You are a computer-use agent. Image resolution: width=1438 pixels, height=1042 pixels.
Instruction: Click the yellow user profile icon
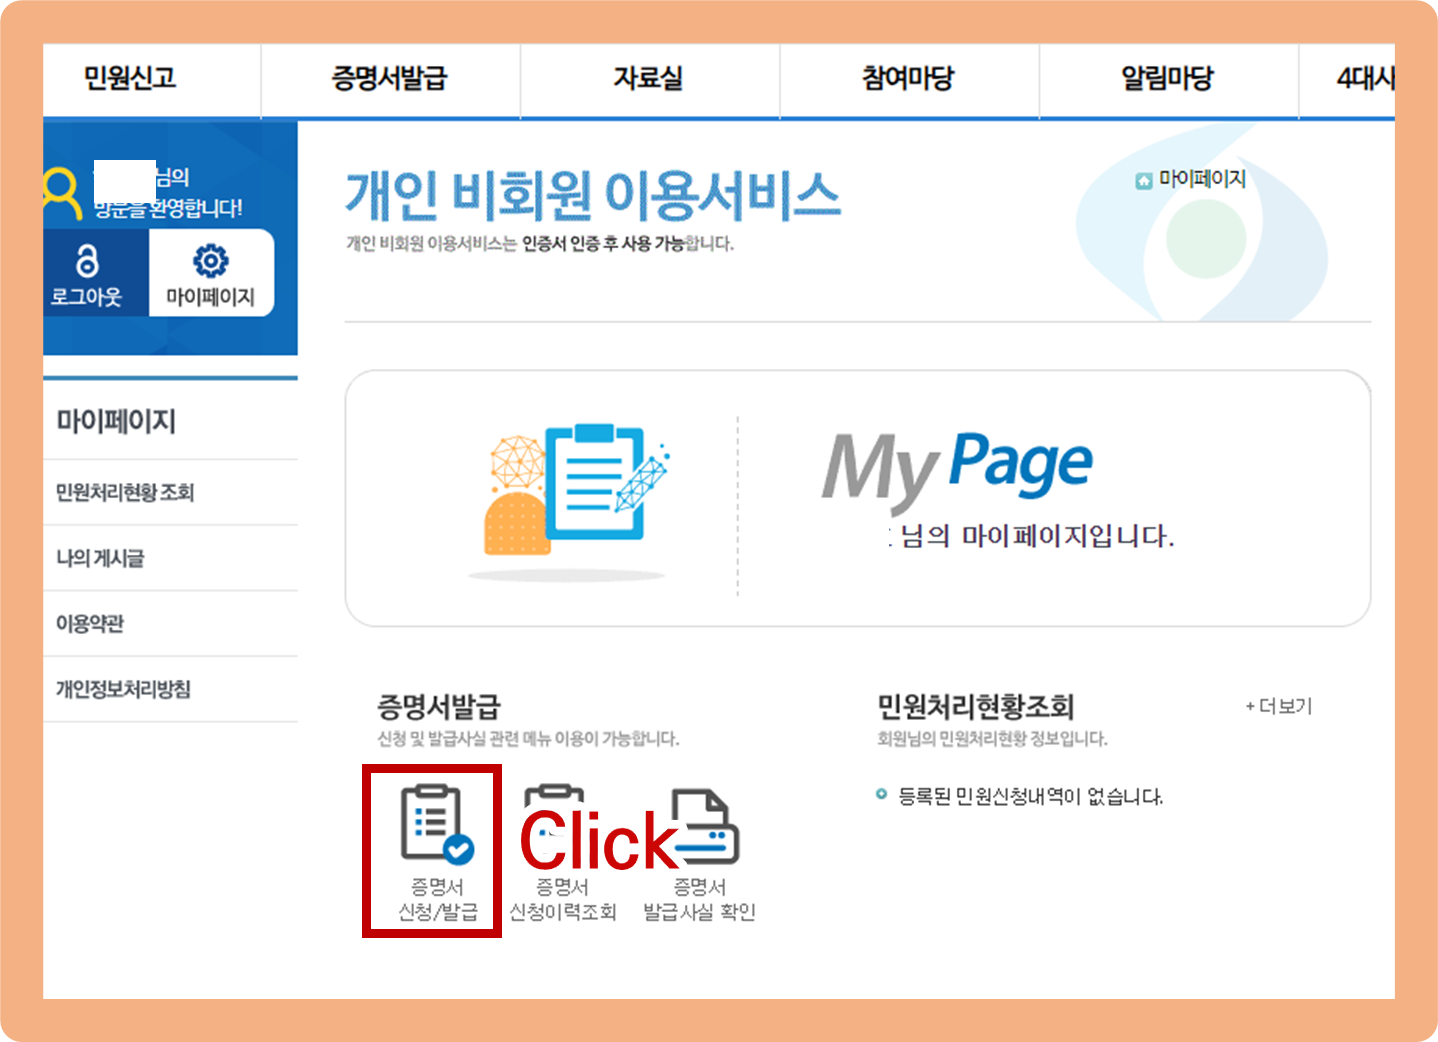point(62,193)
